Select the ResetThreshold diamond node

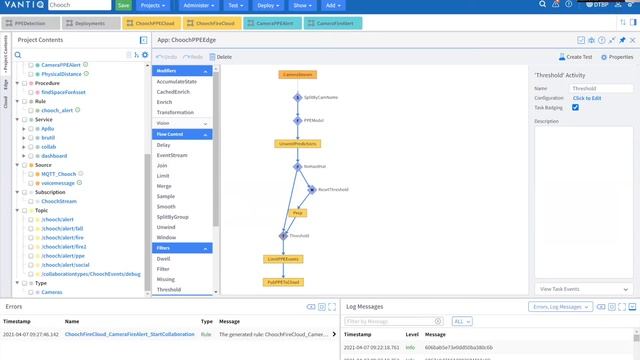[x=312, y=189]
